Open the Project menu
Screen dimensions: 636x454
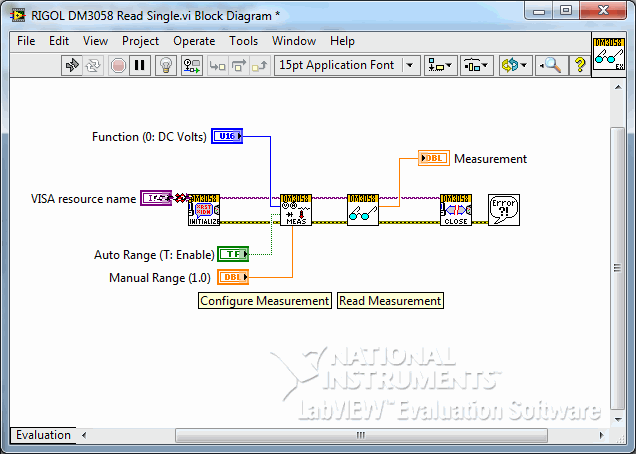(140, 41)
